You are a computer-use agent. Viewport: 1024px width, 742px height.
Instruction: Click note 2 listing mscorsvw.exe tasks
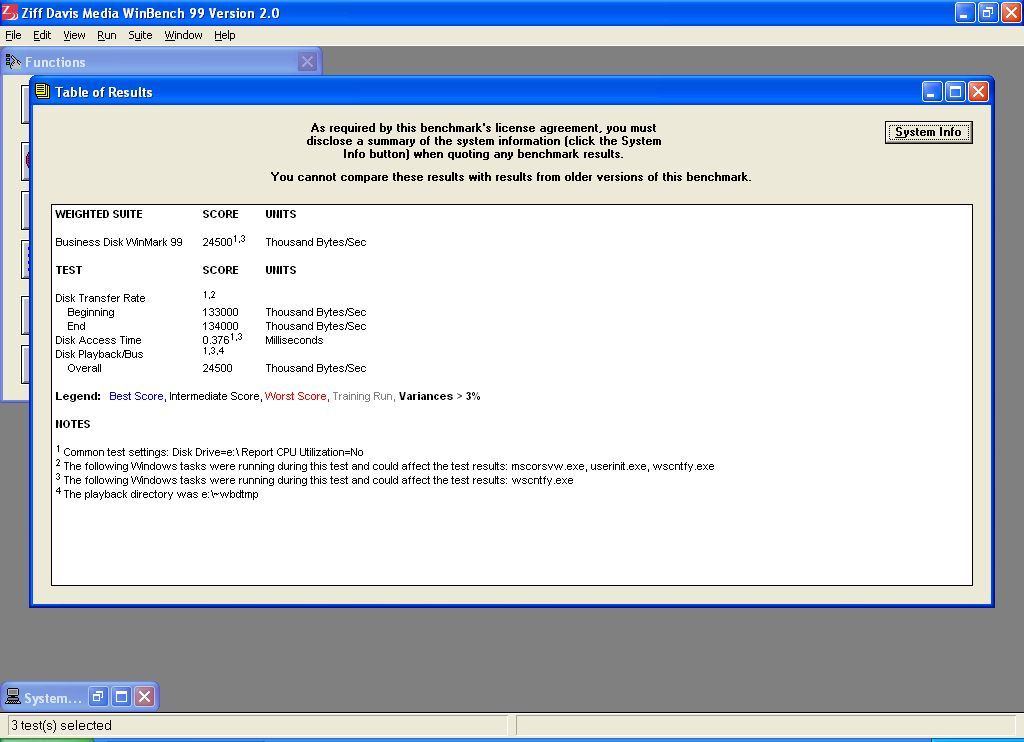(385, 466)
